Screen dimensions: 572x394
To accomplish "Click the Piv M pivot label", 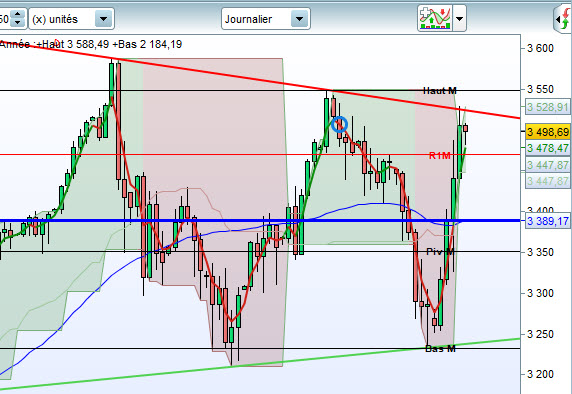I will pyautogui.click(x=440, y=251).
